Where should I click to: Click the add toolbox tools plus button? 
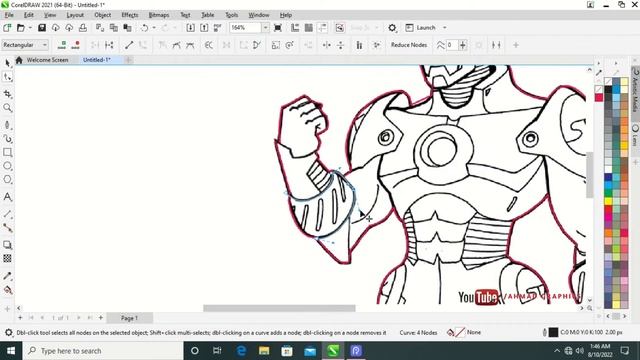click(x=7, y=309)
